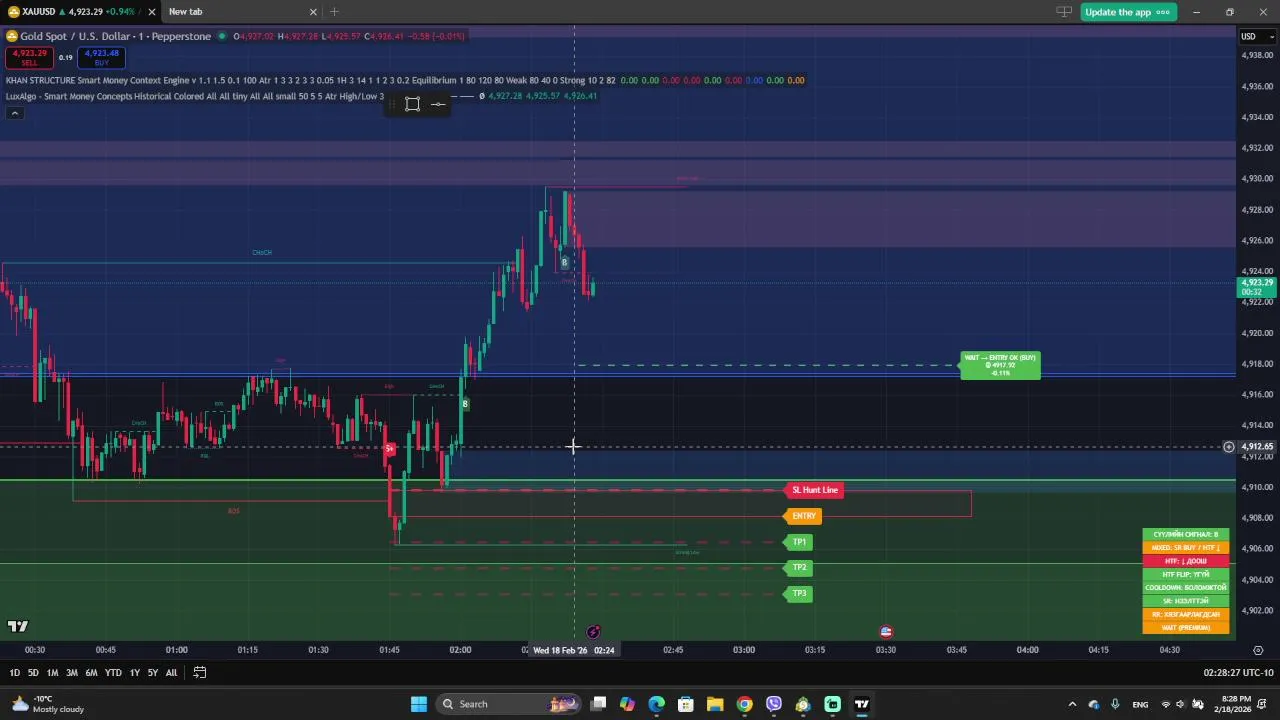Select 1Y date range
The height and width of the screenshot is (720, 1280).
point(134,673)
